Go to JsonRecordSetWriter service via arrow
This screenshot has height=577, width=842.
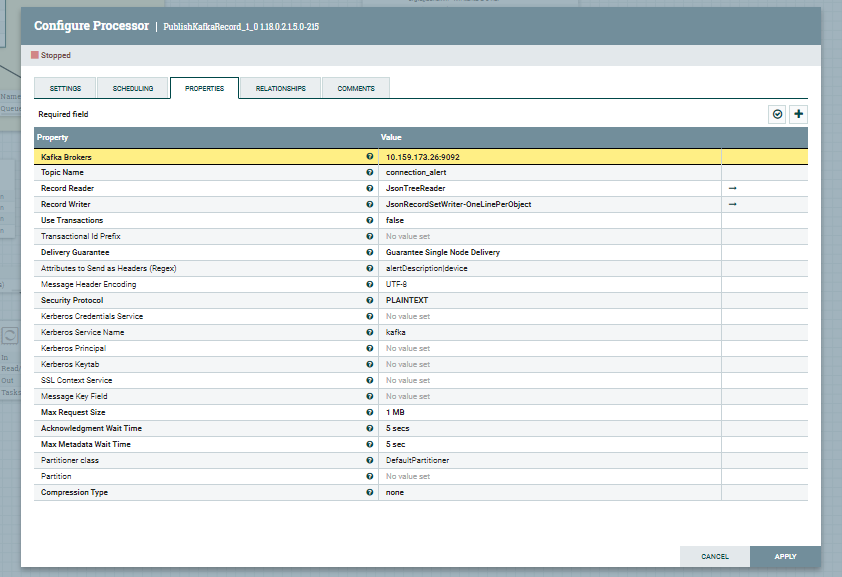(x=732, y=204)
